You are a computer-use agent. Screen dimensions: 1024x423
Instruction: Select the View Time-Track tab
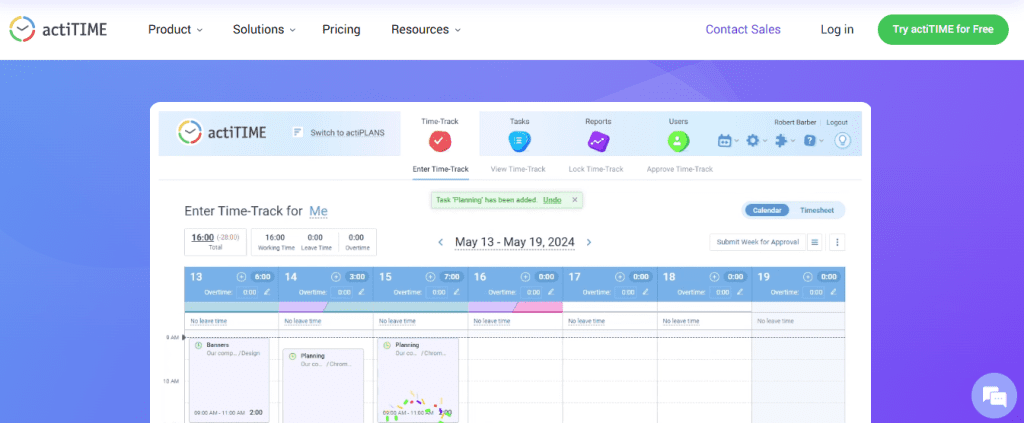coord(518,169)
